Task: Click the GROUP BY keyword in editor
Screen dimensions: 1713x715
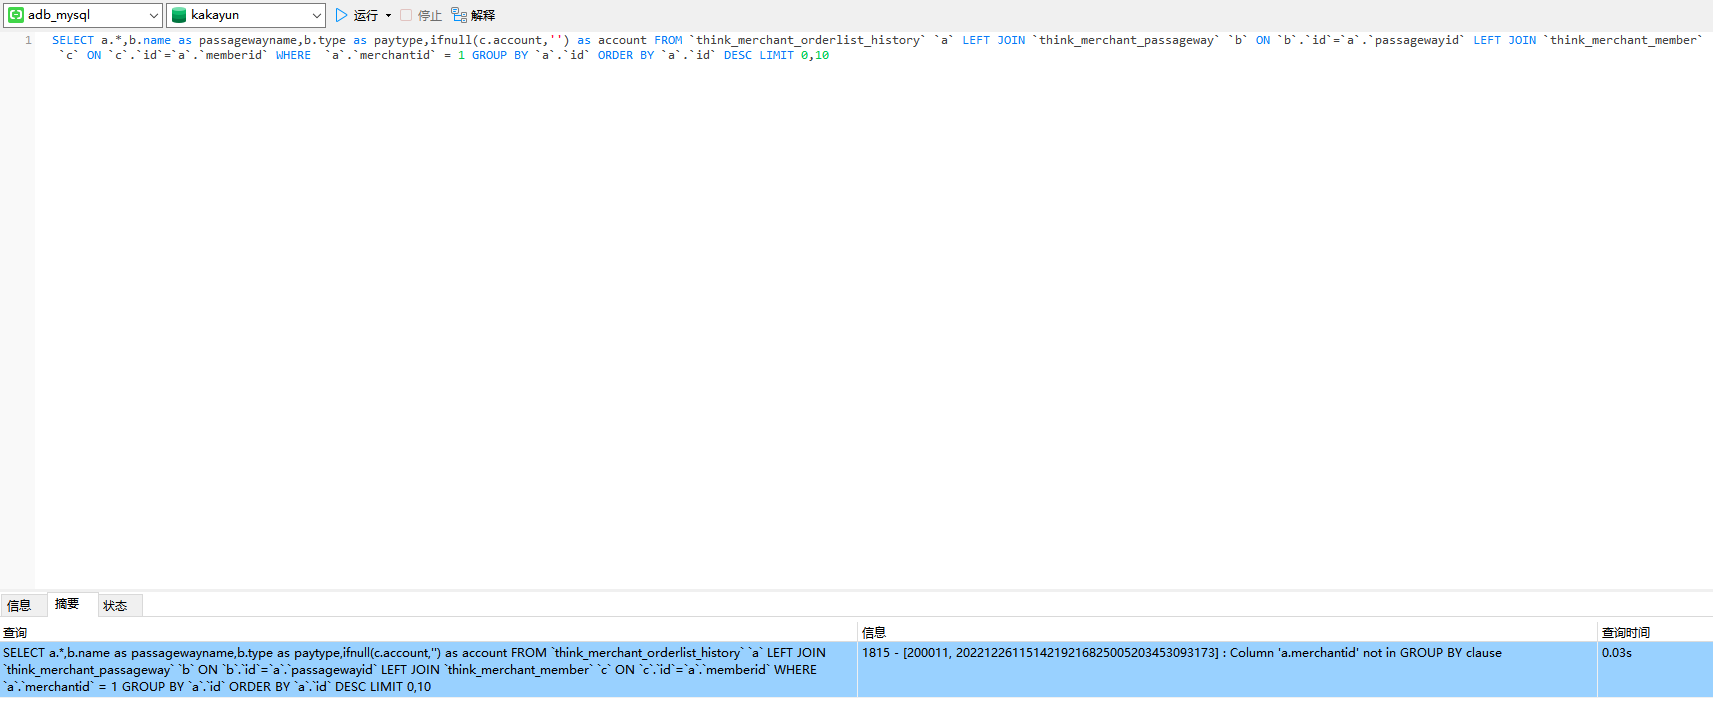Action: pos(500,55)
